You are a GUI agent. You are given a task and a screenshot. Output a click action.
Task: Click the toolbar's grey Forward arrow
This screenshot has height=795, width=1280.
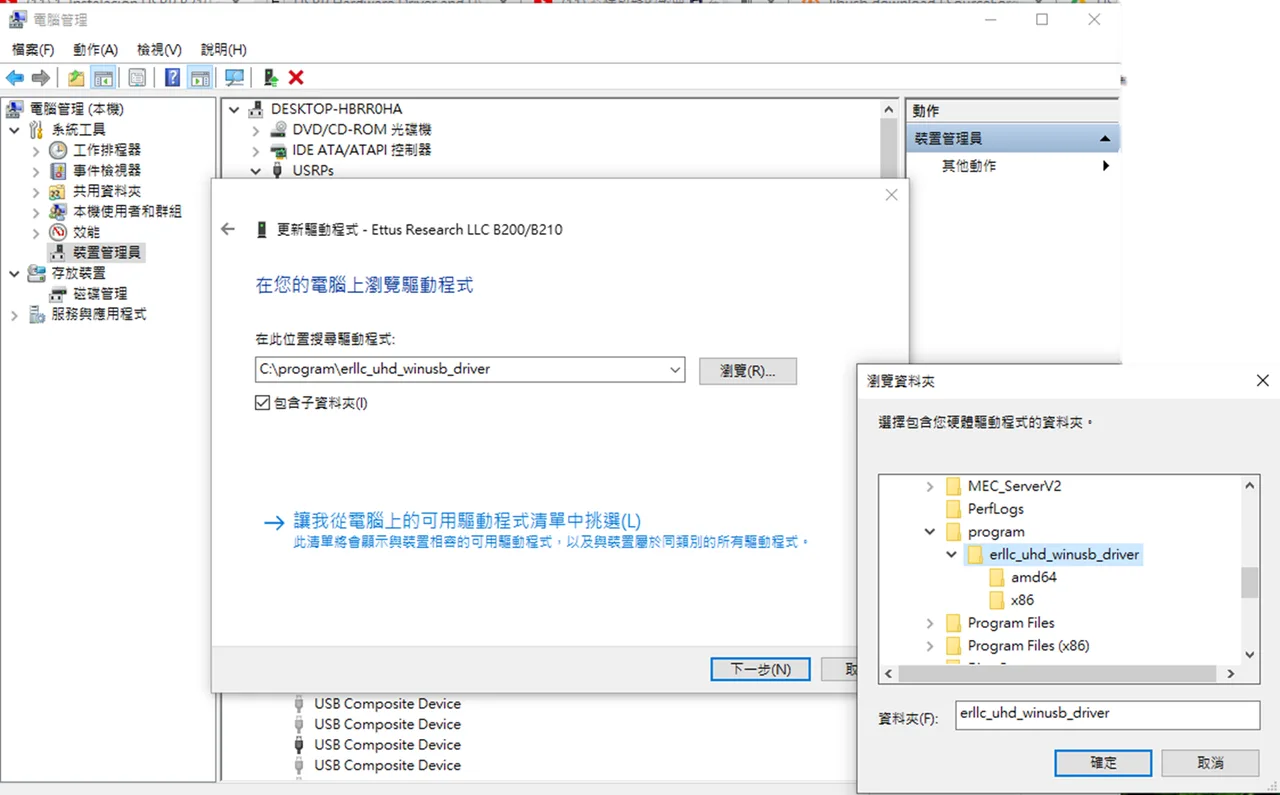point(41,78)
